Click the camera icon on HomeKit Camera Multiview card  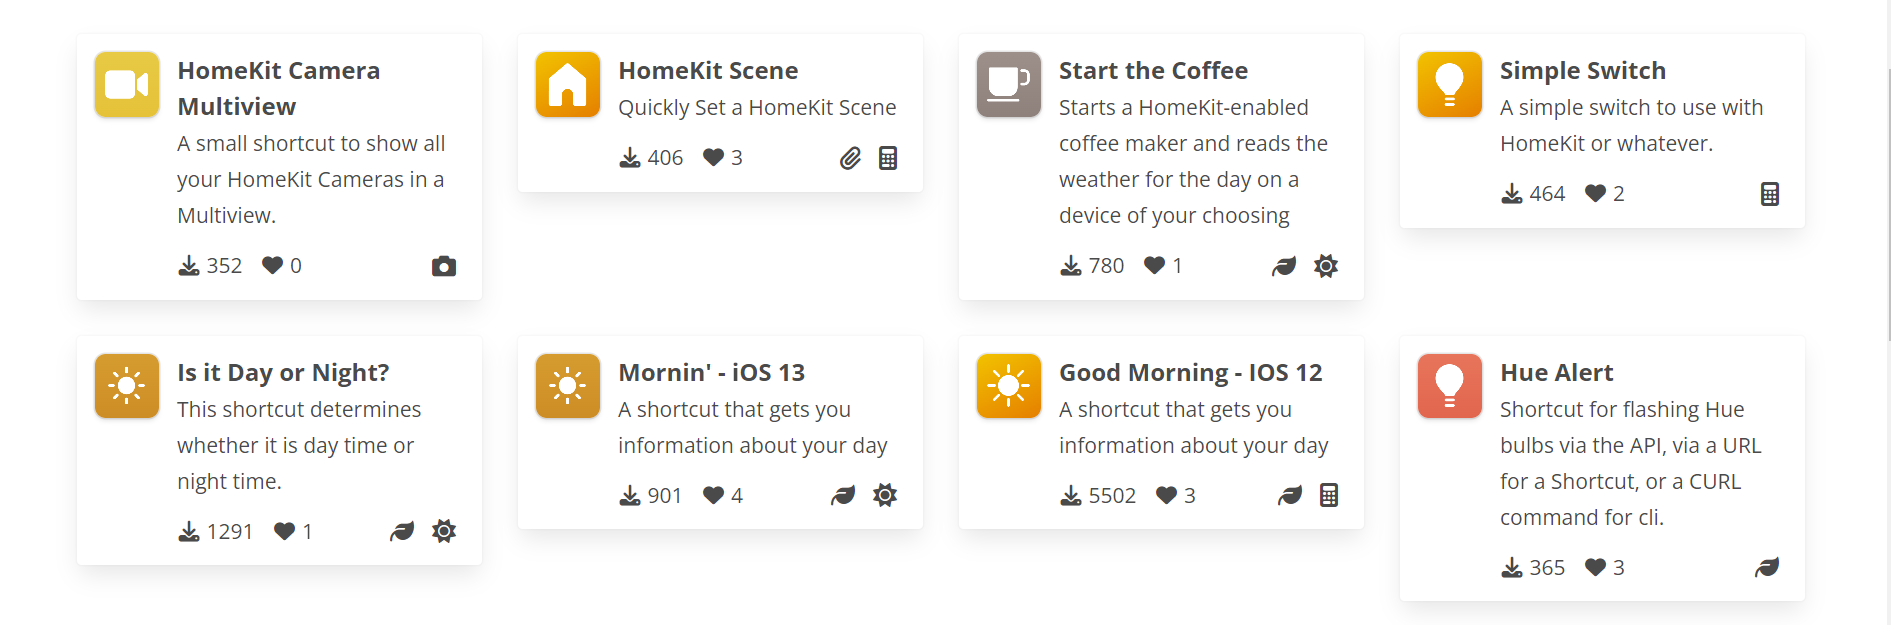point(126,85)
